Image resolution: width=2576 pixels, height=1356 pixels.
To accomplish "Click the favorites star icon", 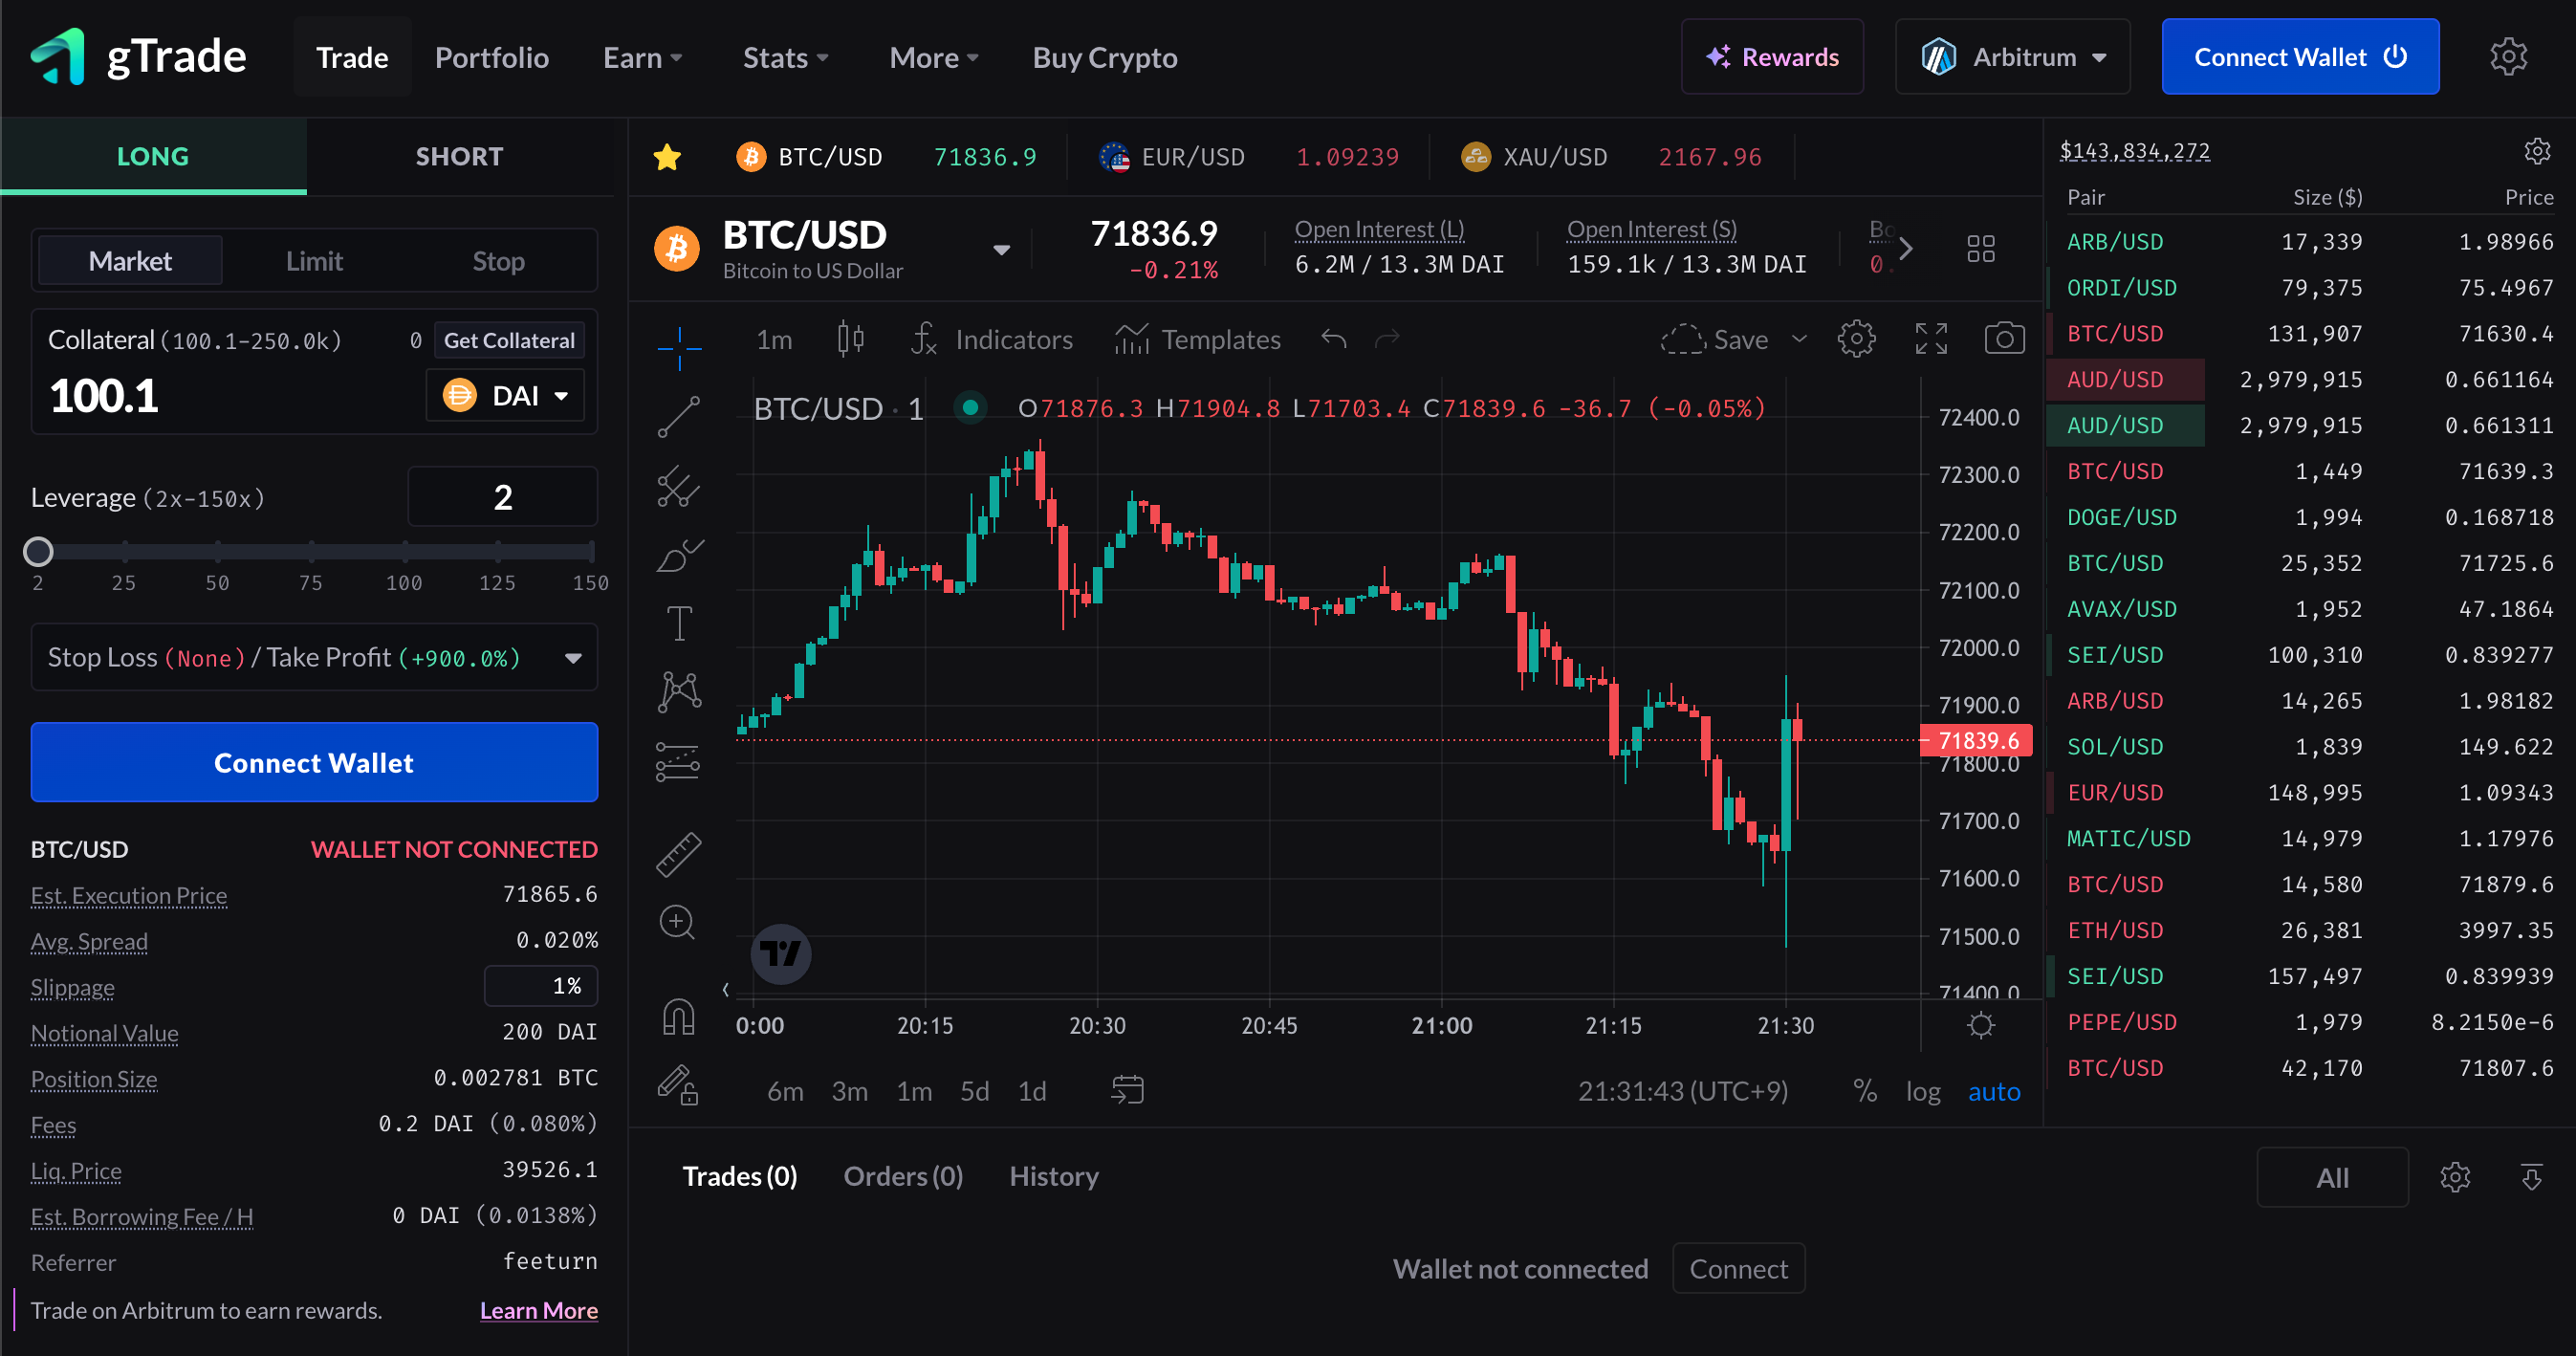I will pyautogui.click(x=667, y=157).
